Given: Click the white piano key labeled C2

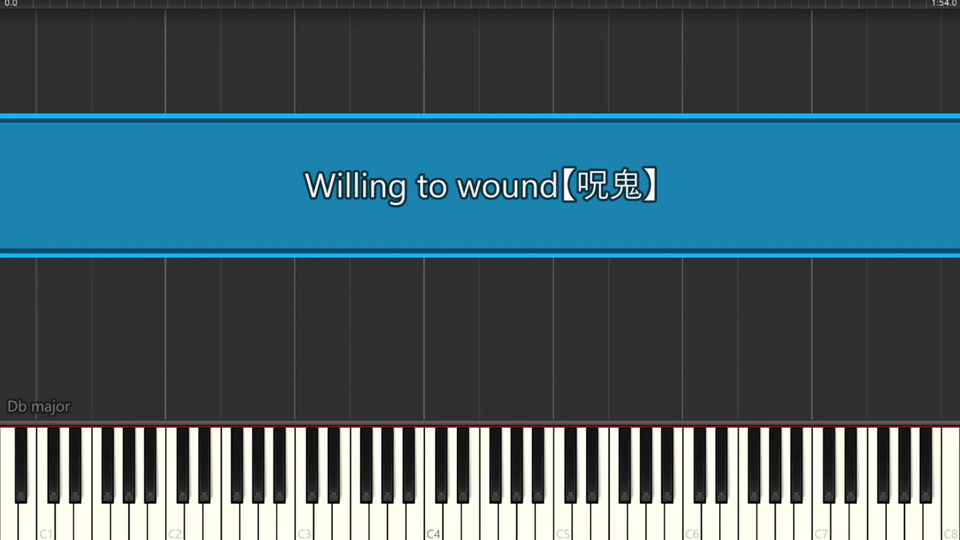Looking at the screenshot, I should (x=175, y=520).
